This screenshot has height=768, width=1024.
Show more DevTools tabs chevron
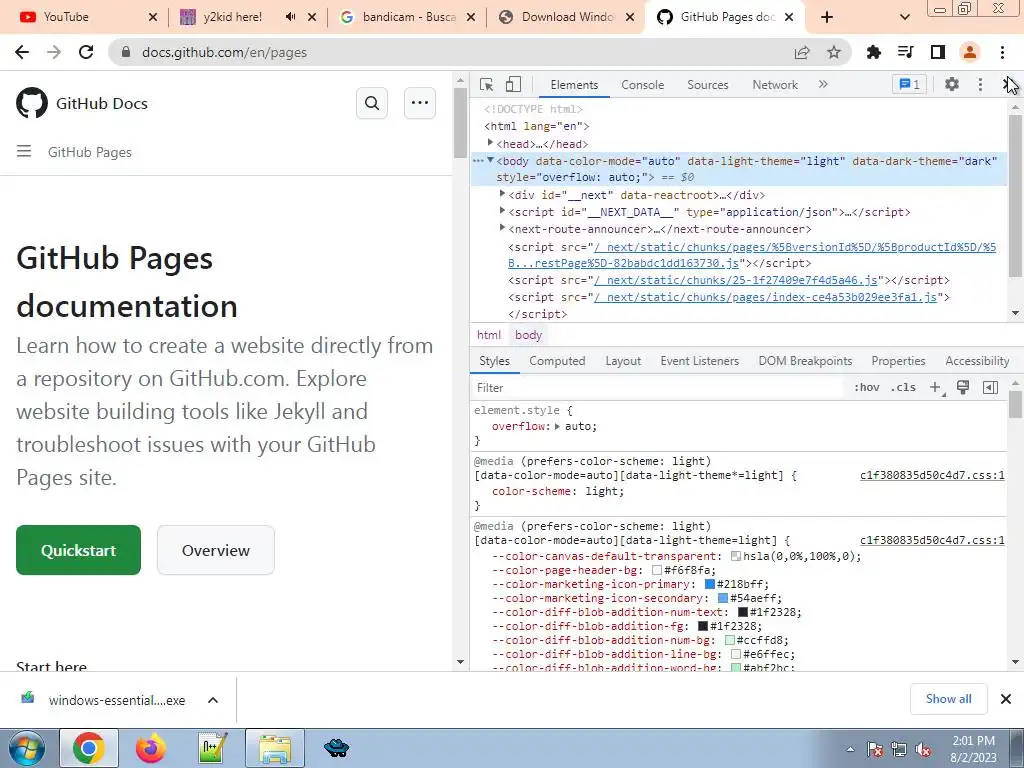[x=823, y=84]
